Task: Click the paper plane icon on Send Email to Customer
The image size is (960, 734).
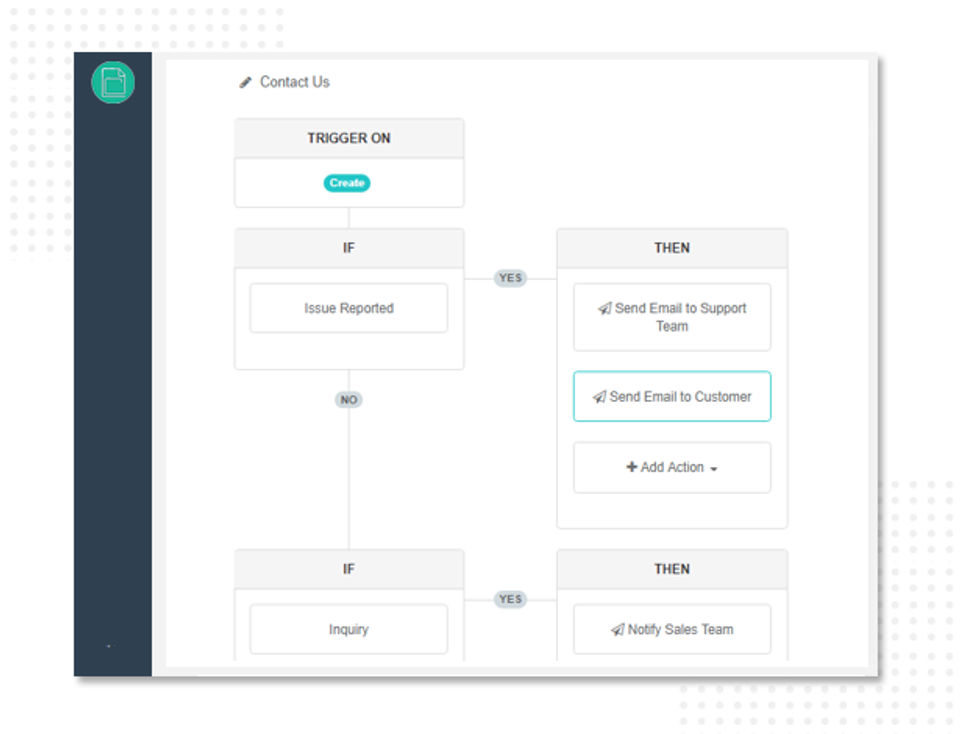Action: click(599, 397)
